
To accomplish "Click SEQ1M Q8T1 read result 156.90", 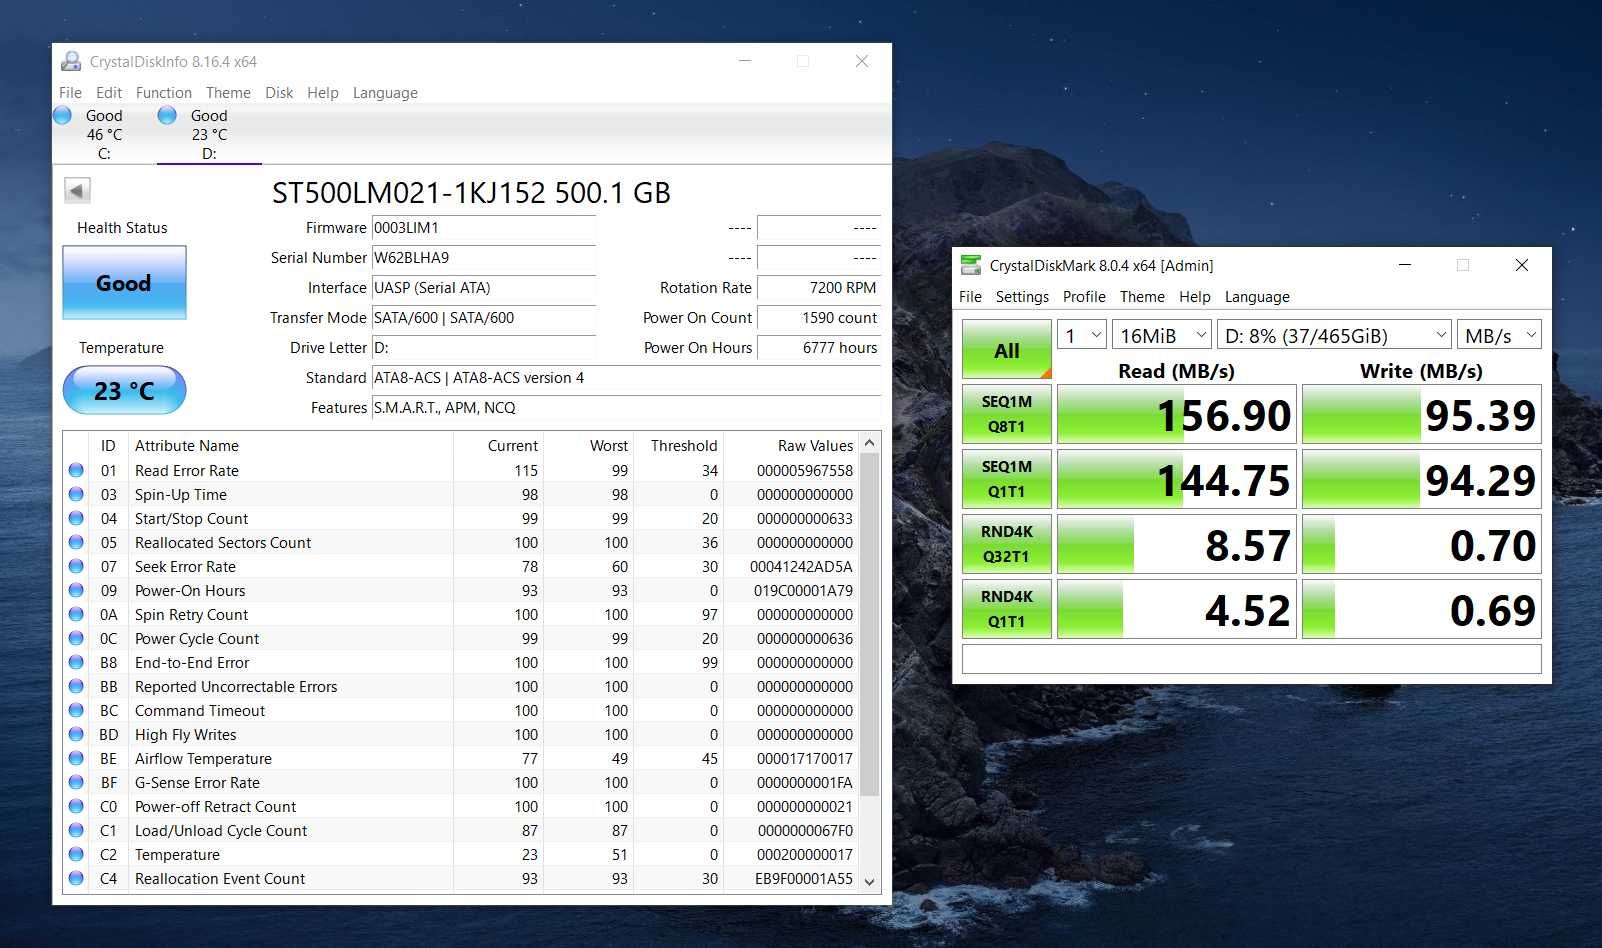I will [x=1177, y=414].
